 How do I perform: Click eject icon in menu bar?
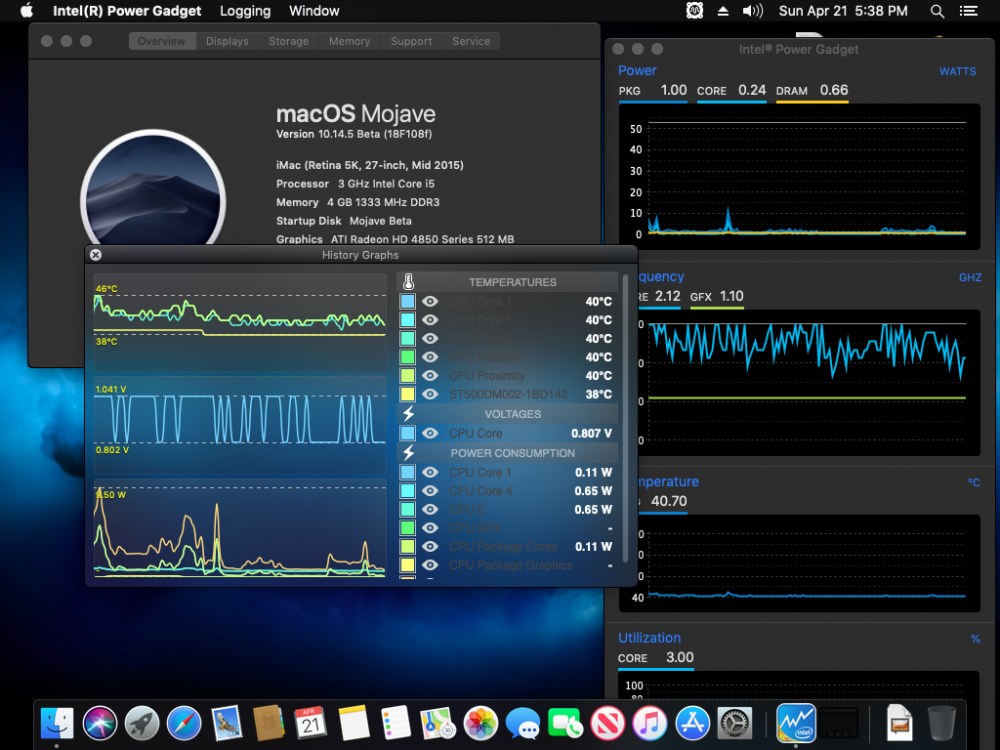(723, 11)
